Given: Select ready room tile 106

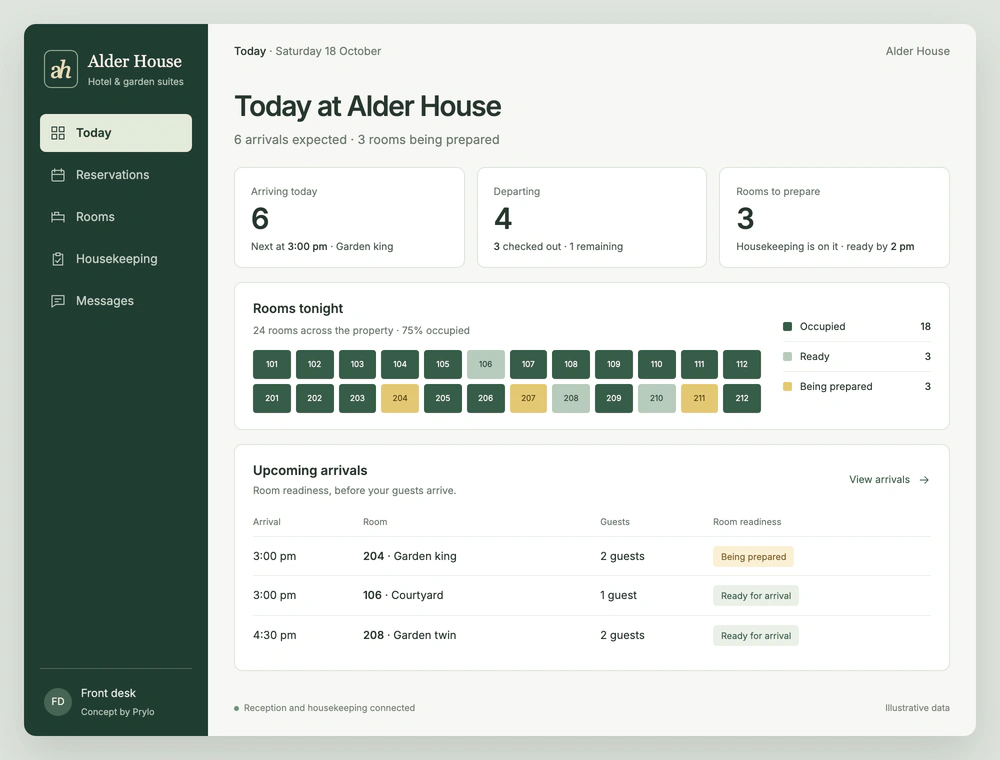Looking at the screenshot, I should coord(485,364).
